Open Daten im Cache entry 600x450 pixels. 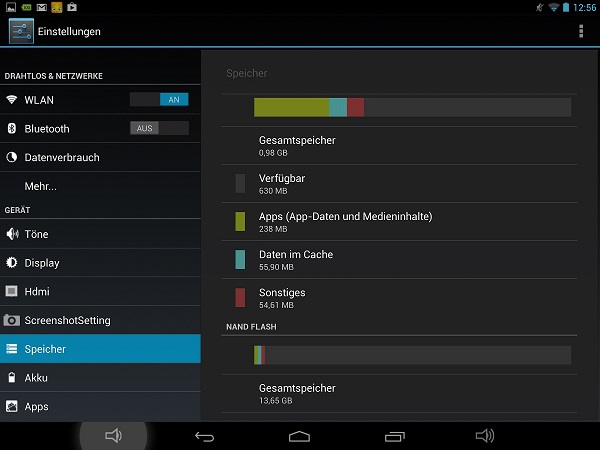399,260
